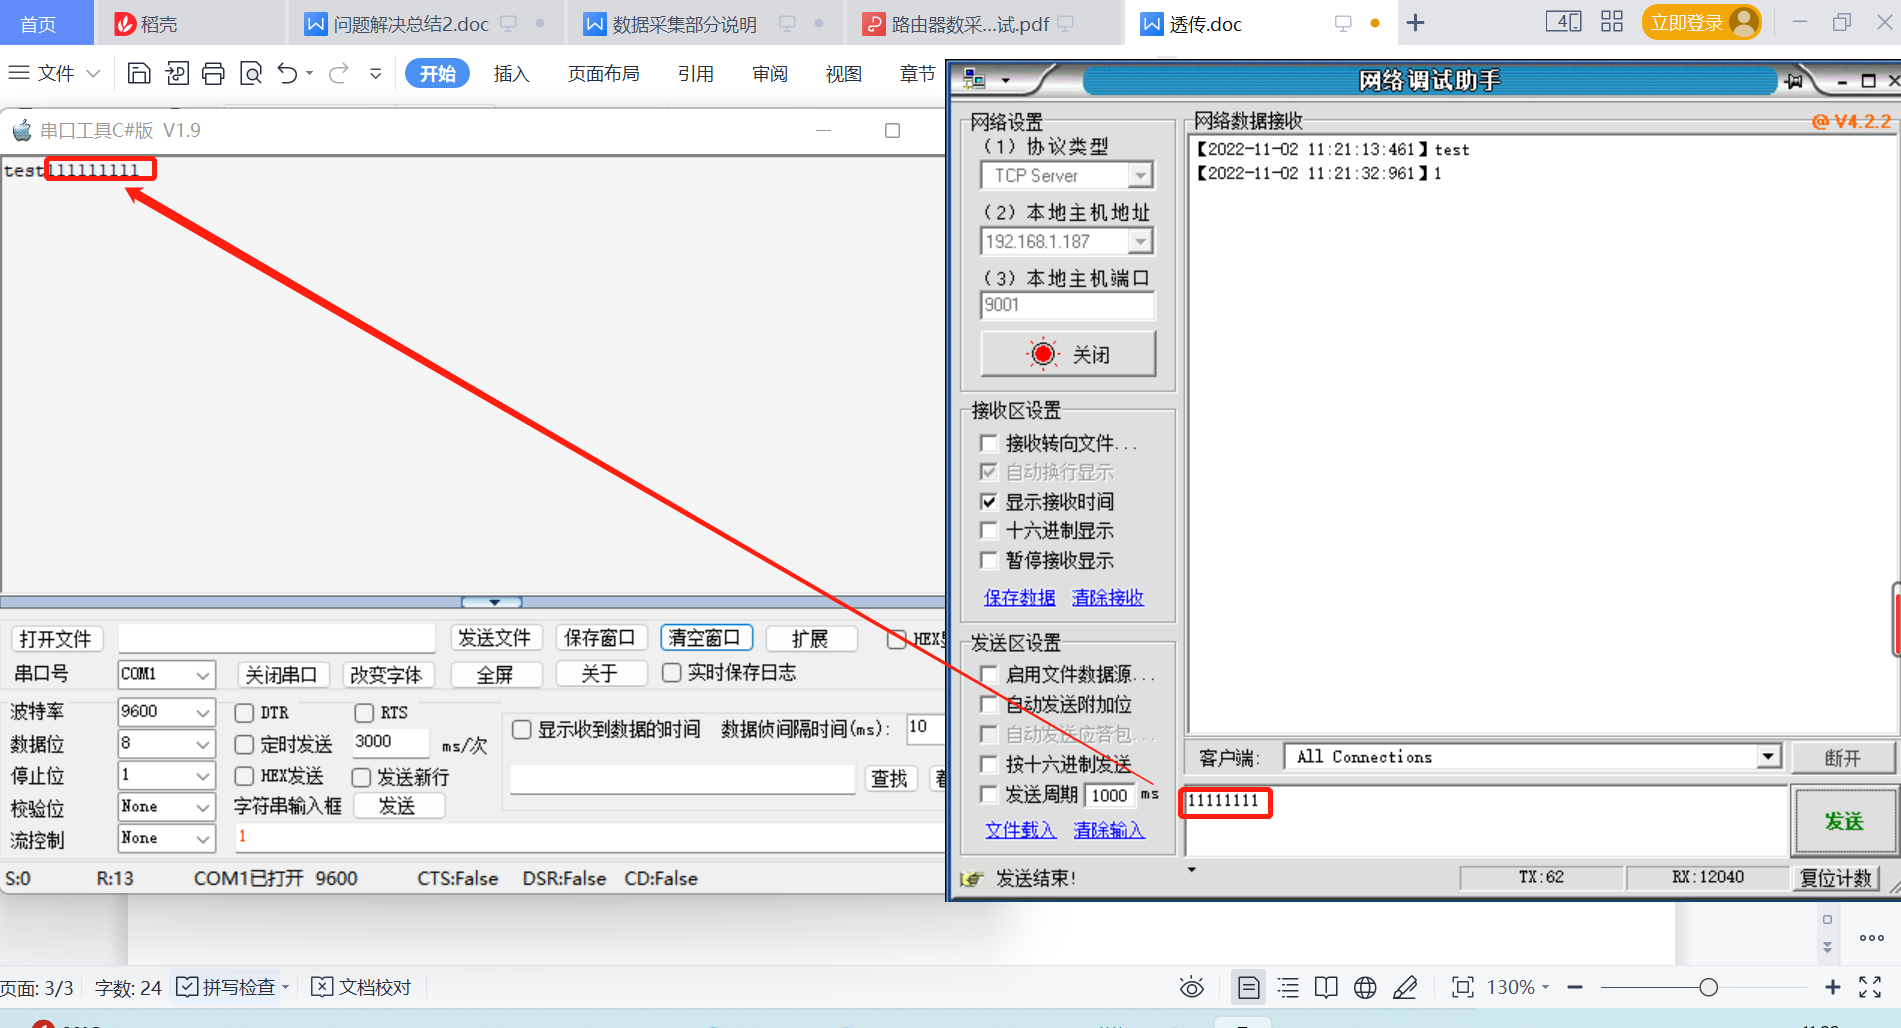1901x1028 pixels.
Task: Switch to web layout via globe icon
Action: point(1365,987)
